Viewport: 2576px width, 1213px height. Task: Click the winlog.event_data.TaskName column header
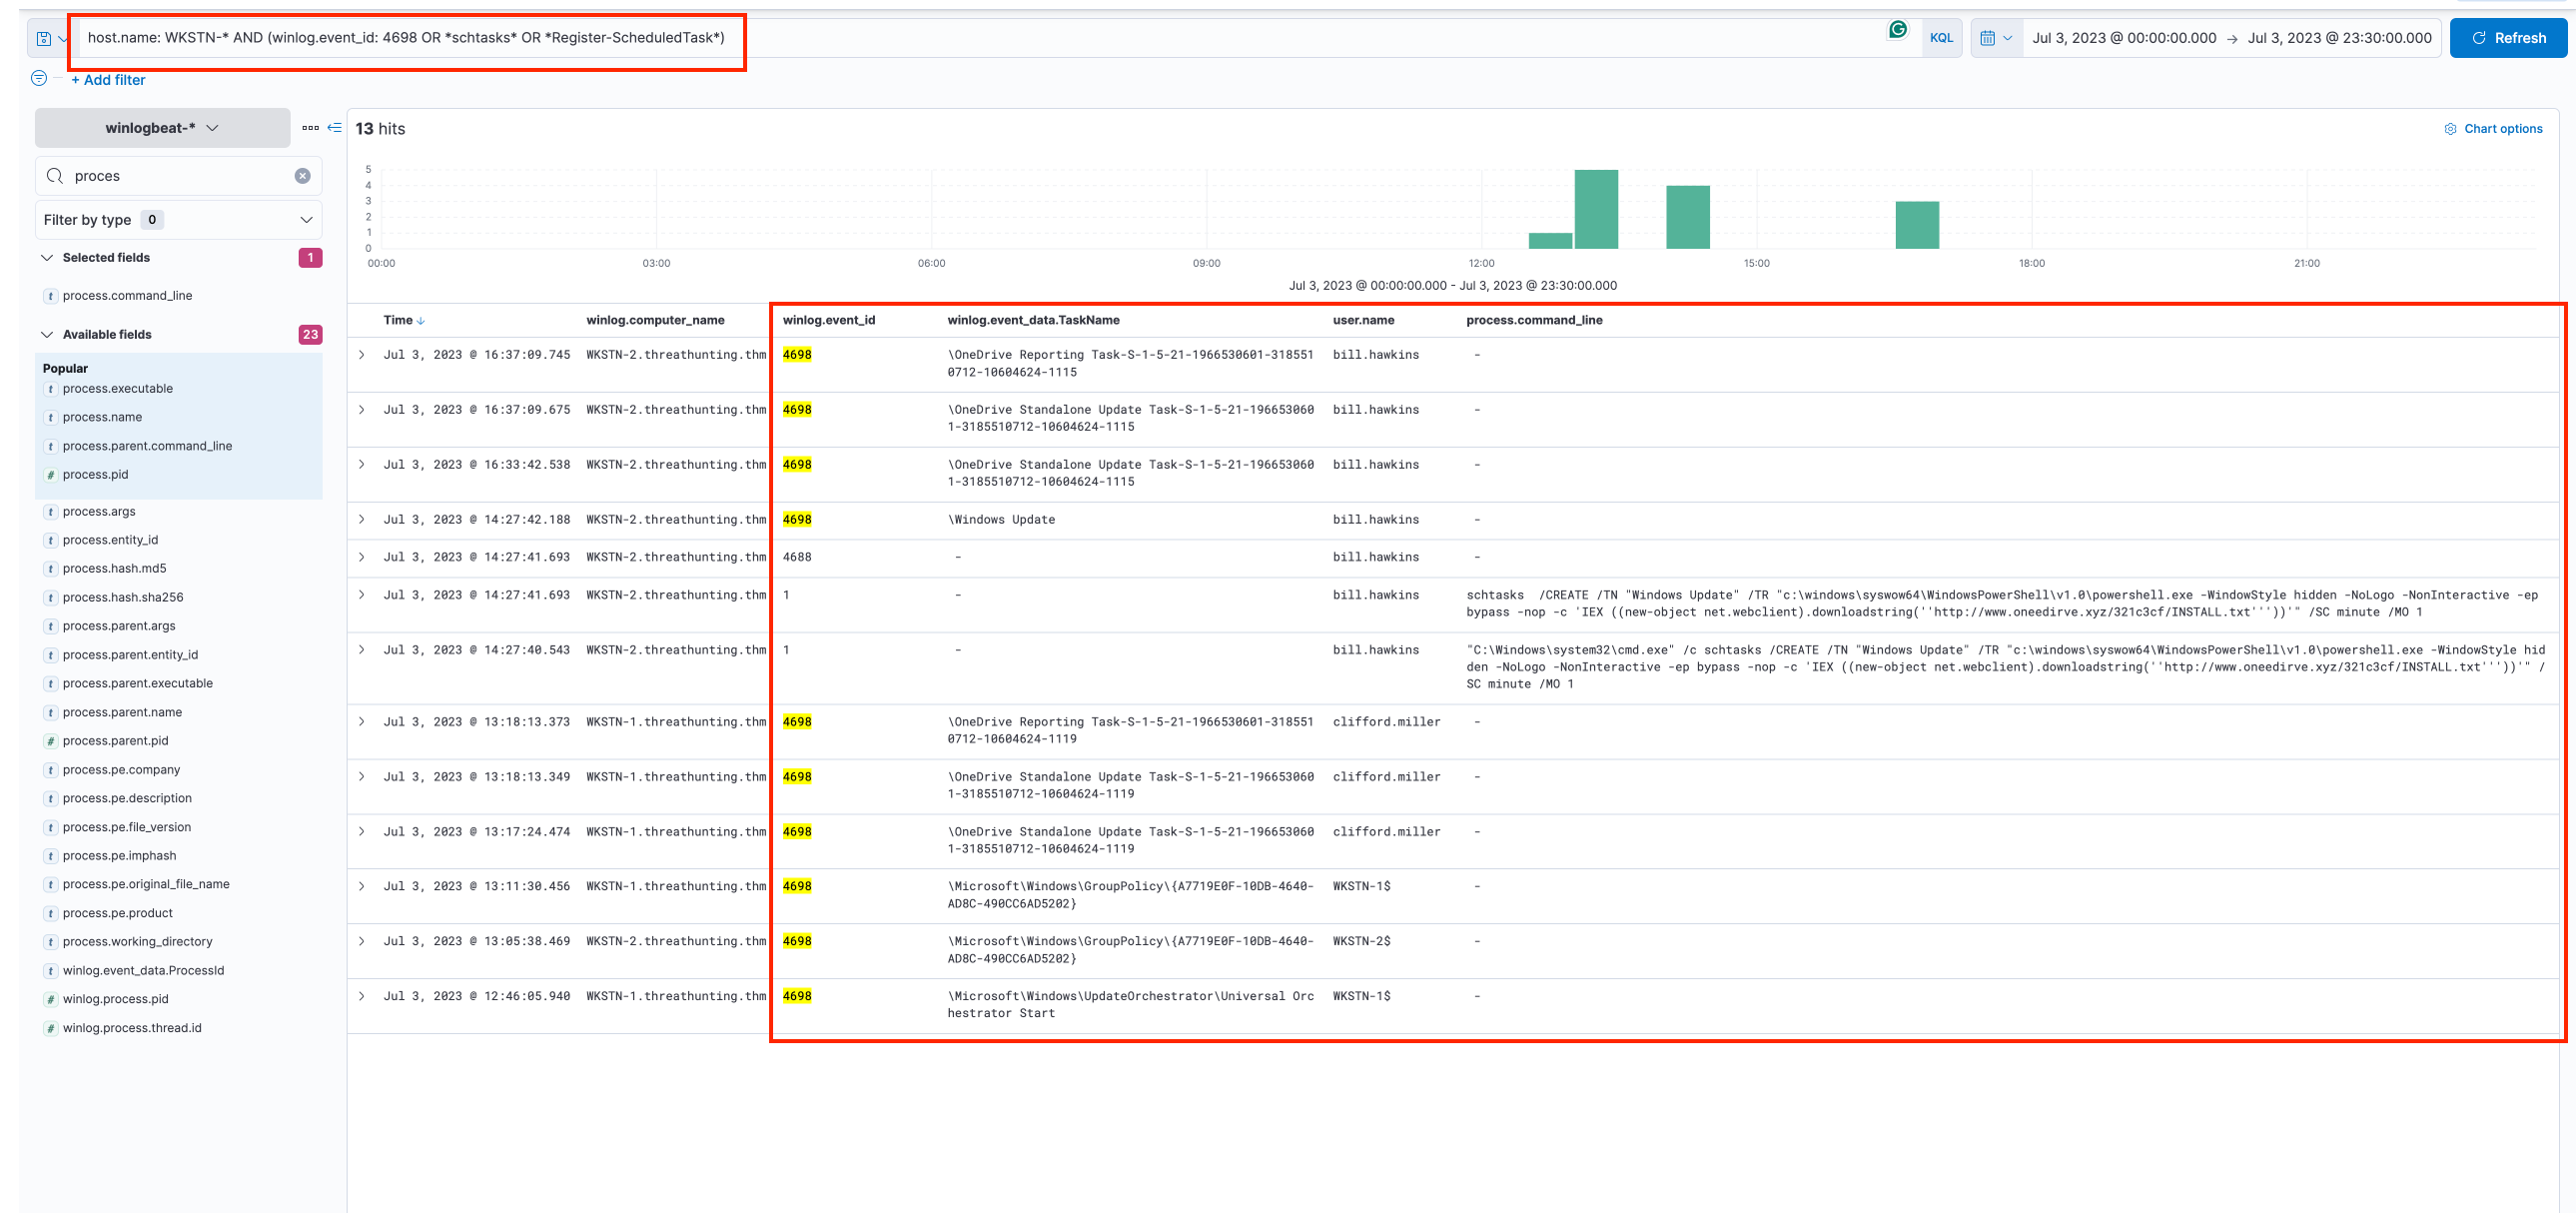1033,321
